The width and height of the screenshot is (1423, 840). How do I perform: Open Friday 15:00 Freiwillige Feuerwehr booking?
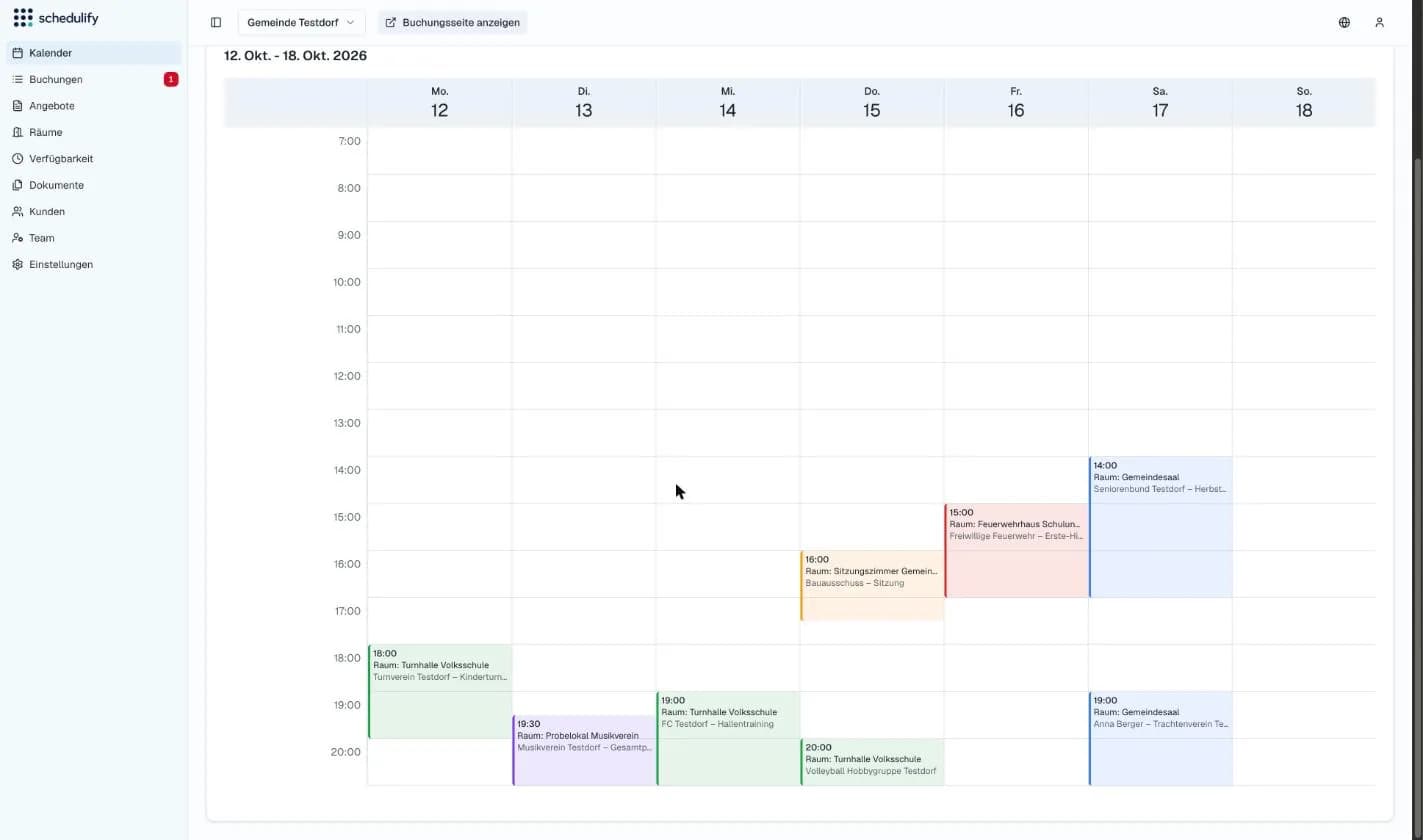[x=1016, y=550]
